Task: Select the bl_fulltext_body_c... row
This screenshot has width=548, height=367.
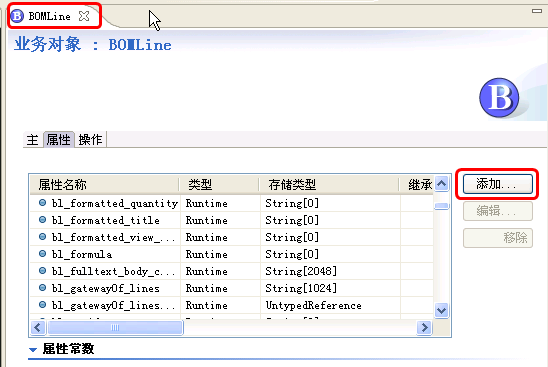Action: (232, 272)
